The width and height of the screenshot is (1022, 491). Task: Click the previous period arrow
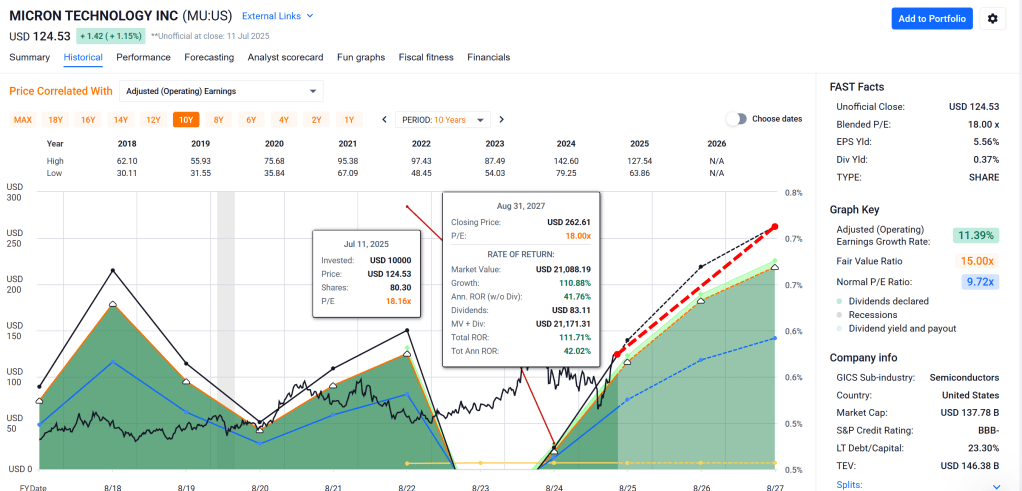pyautogui.click(x=384, y=120)
